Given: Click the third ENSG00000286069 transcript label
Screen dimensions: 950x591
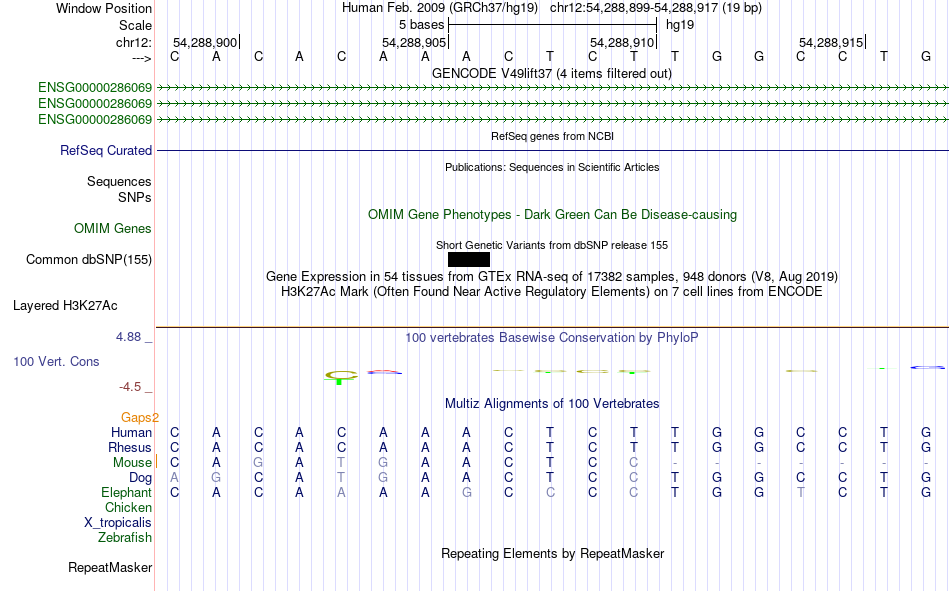Looking at the screenshot, I should click(x=95, y=119).
